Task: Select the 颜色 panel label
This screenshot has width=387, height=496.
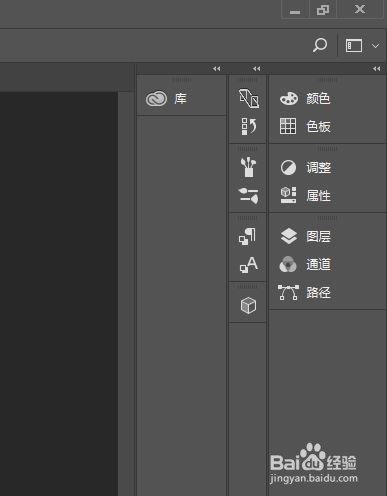Action: tap(318, 99)
